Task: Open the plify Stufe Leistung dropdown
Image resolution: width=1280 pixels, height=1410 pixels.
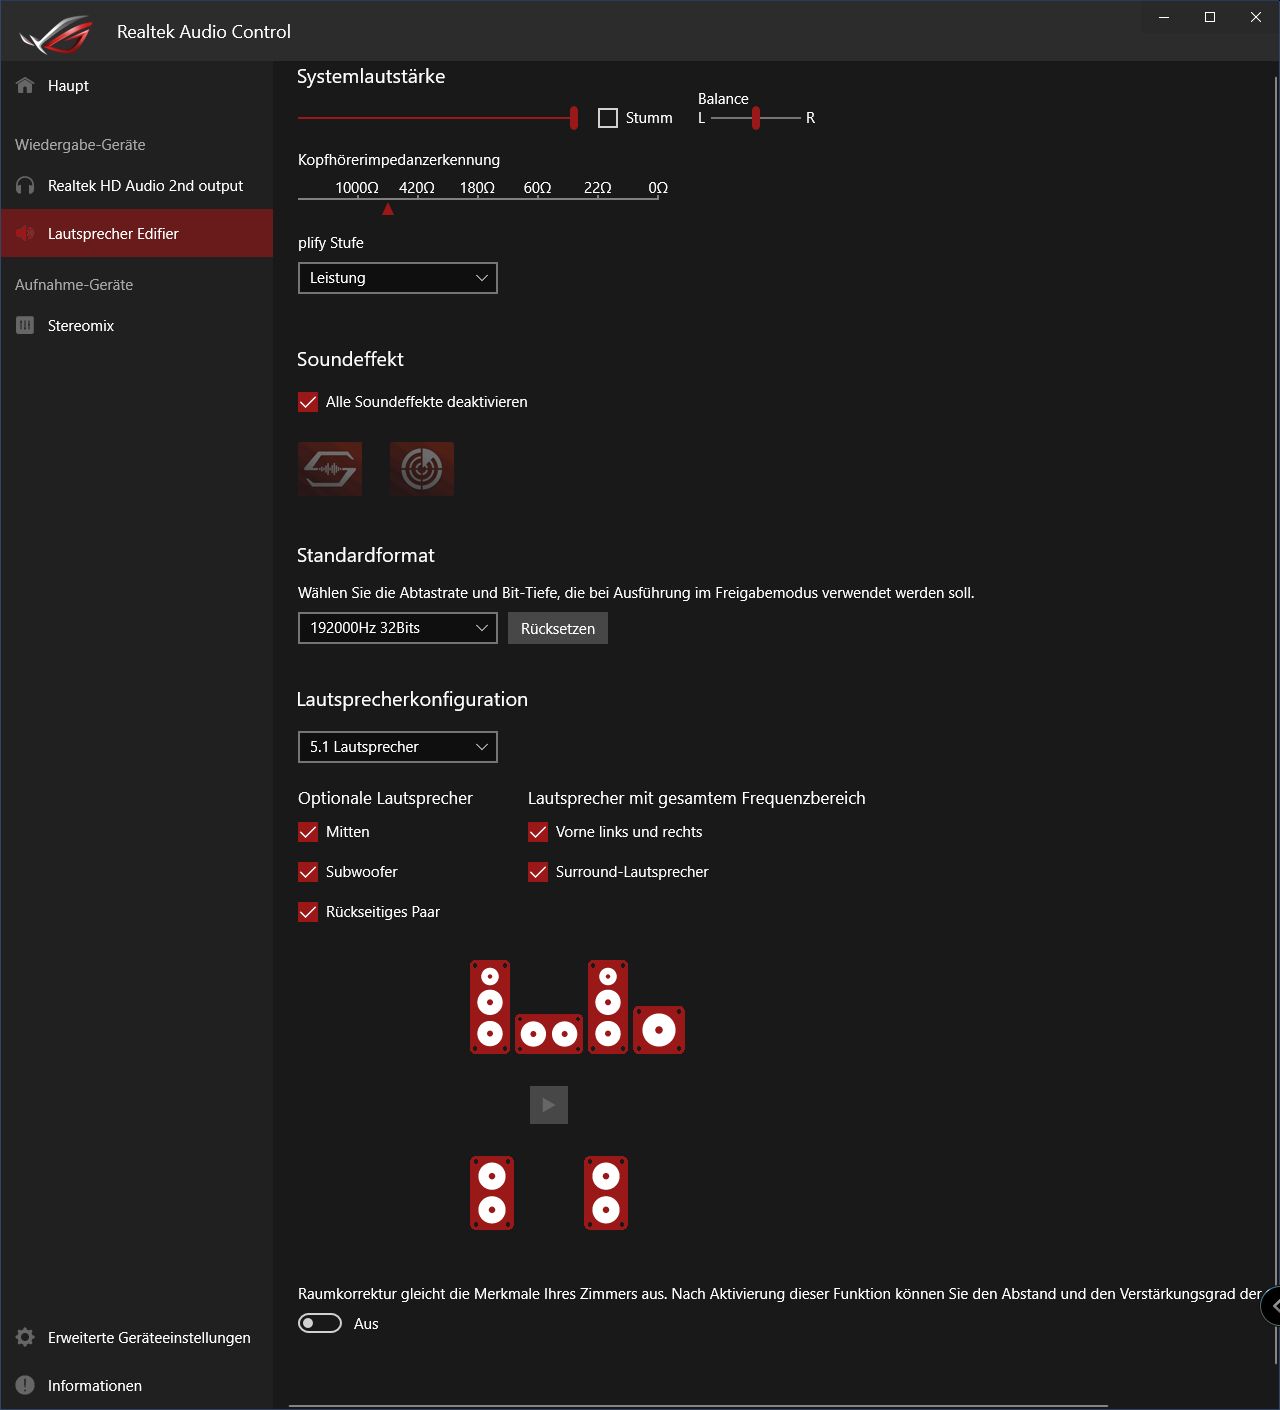Action: coord(398,278)
